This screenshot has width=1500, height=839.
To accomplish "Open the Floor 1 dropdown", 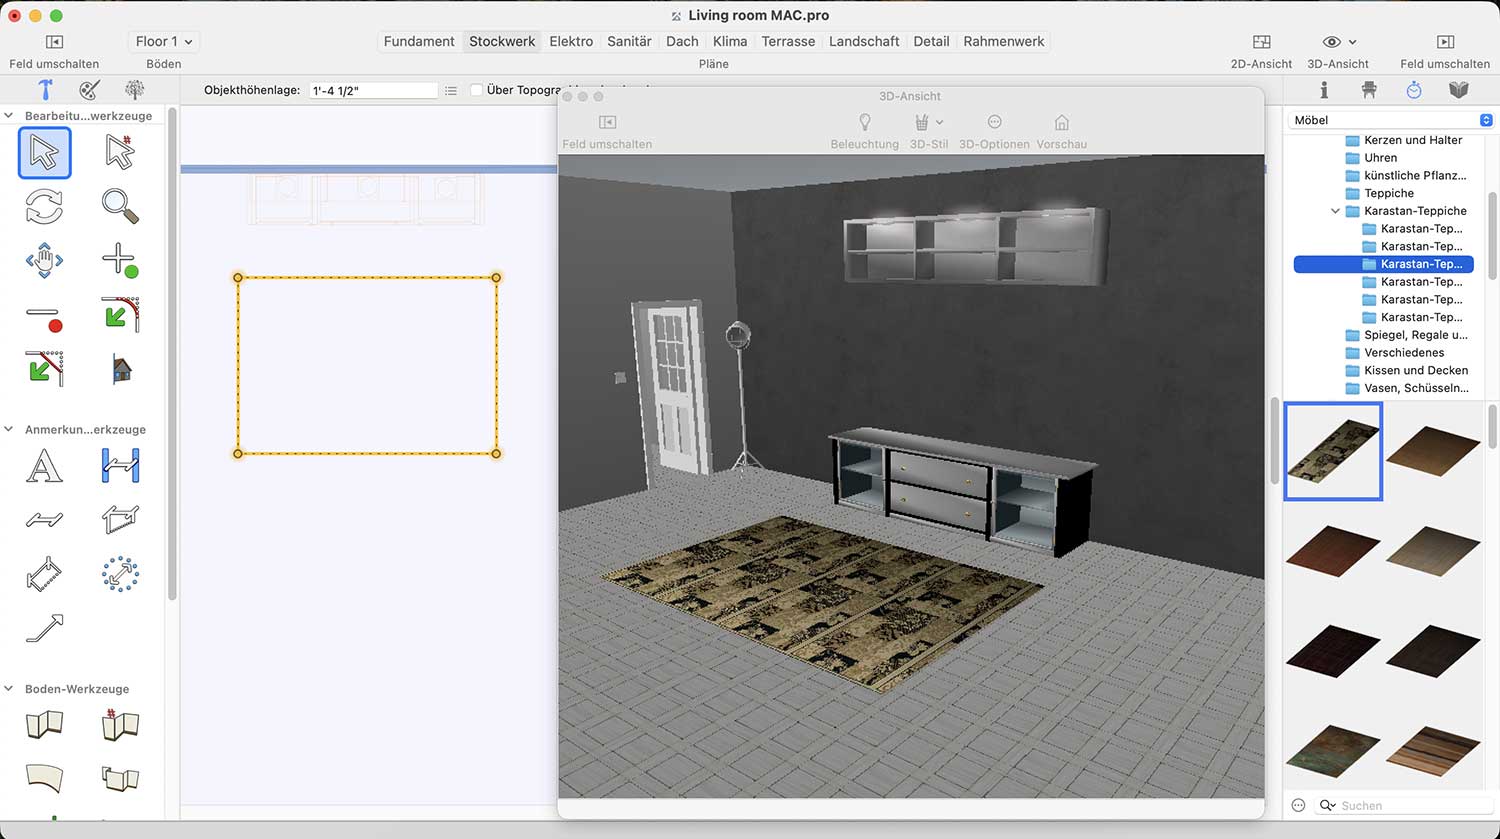I will coord(163,41).
